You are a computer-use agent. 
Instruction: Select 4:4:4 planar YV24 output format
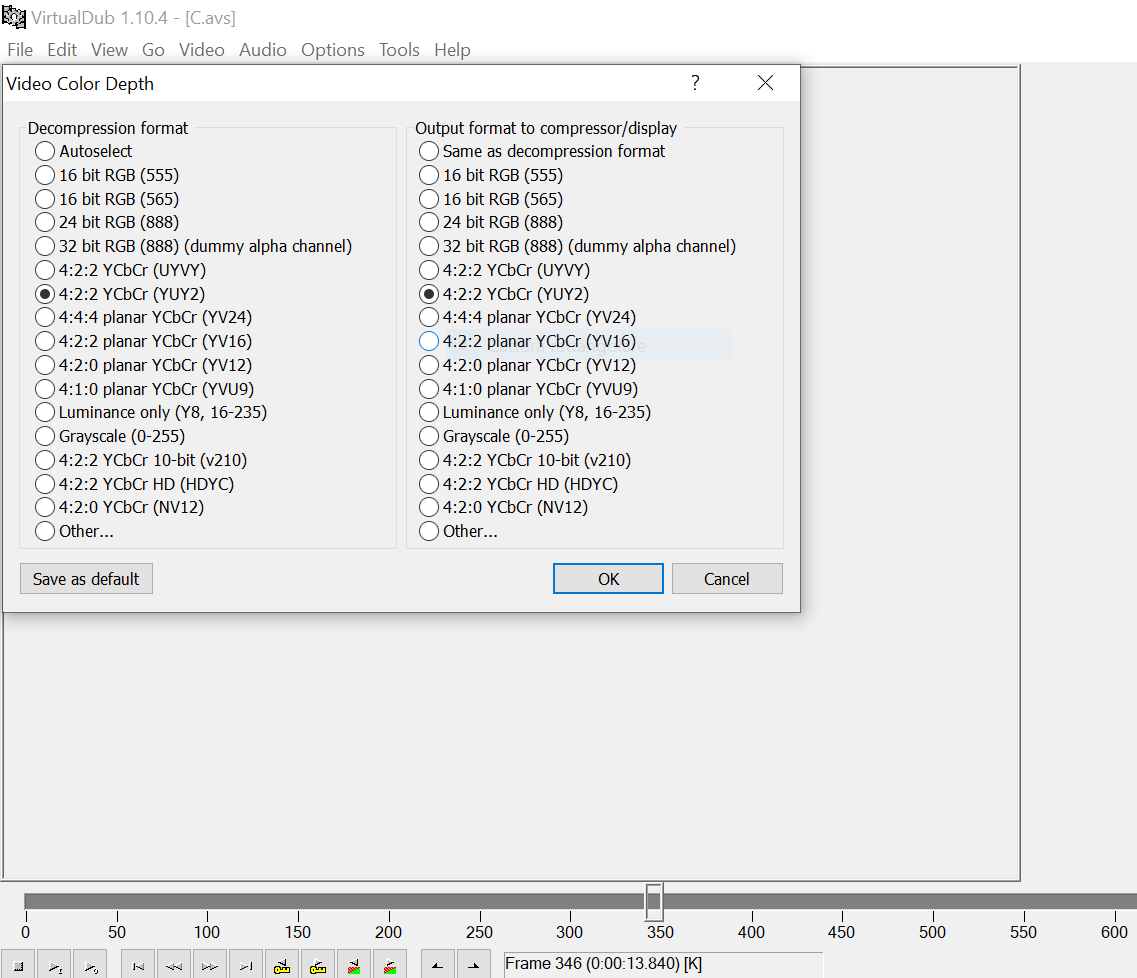click(x=527, y=317)
